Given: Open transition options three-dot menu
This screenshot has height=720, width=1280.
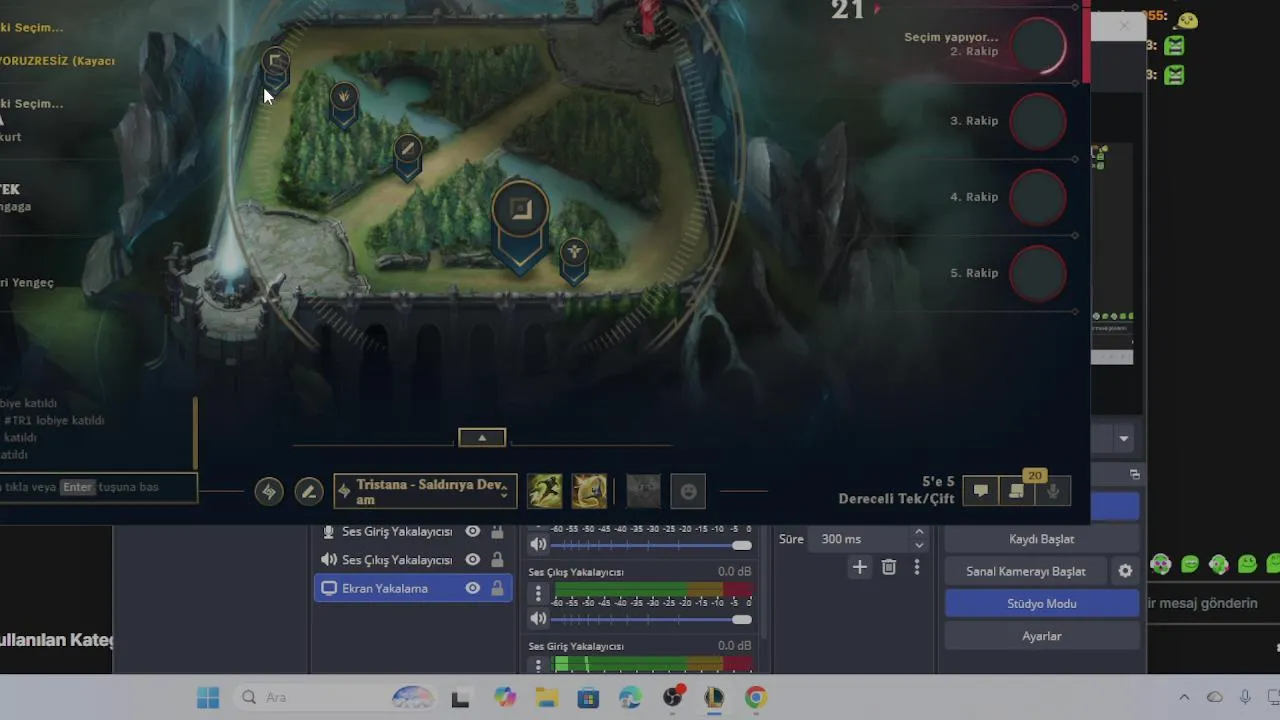Looking at the screenshot, I should 917,567.
